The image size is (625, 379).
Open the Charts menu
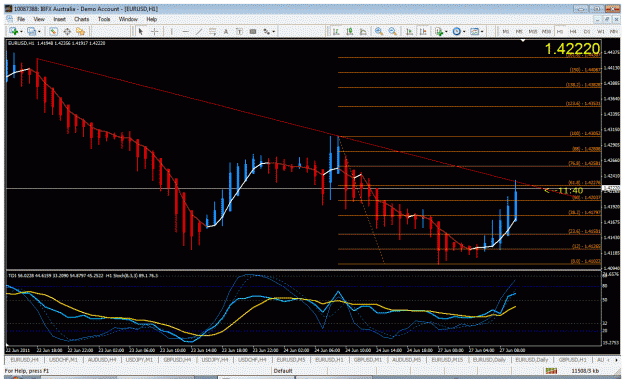click(81, 19)
